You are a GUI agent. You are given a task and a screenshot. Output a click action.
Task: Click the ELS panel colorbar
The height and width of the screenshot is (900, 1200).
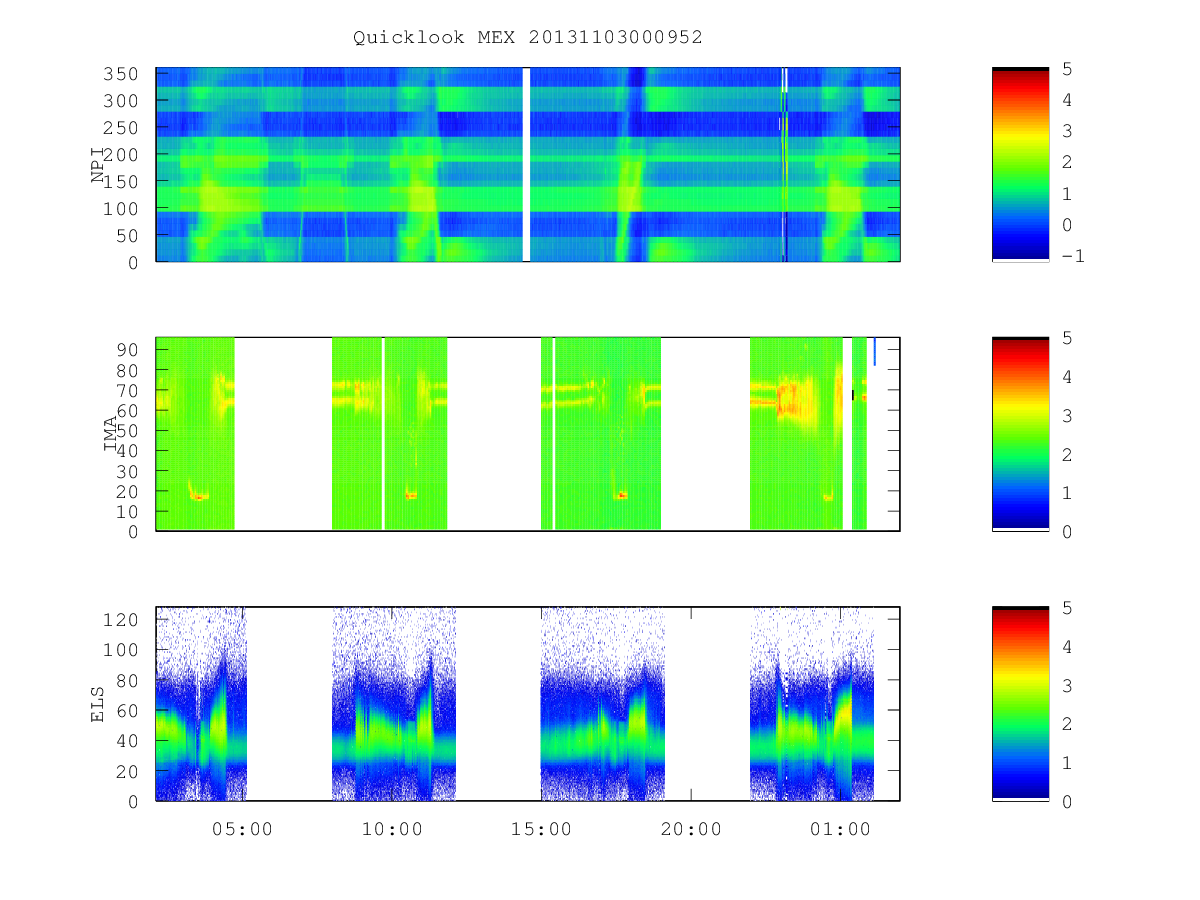[x=1020, y=704]
